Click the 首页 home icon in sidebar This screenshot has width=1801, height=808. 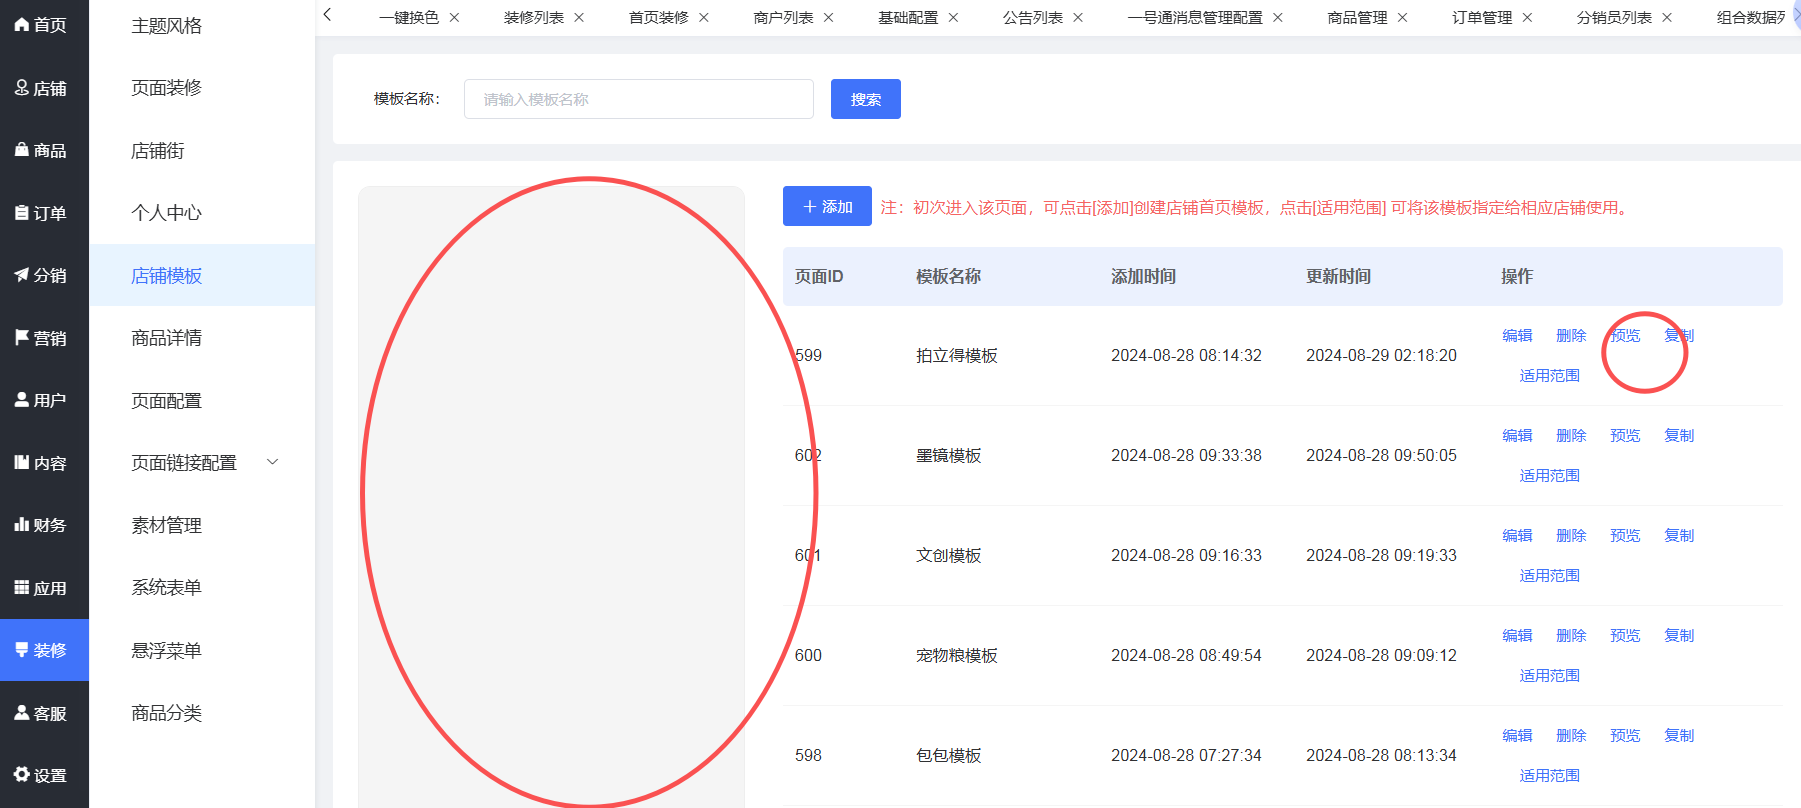coord(22,25)
